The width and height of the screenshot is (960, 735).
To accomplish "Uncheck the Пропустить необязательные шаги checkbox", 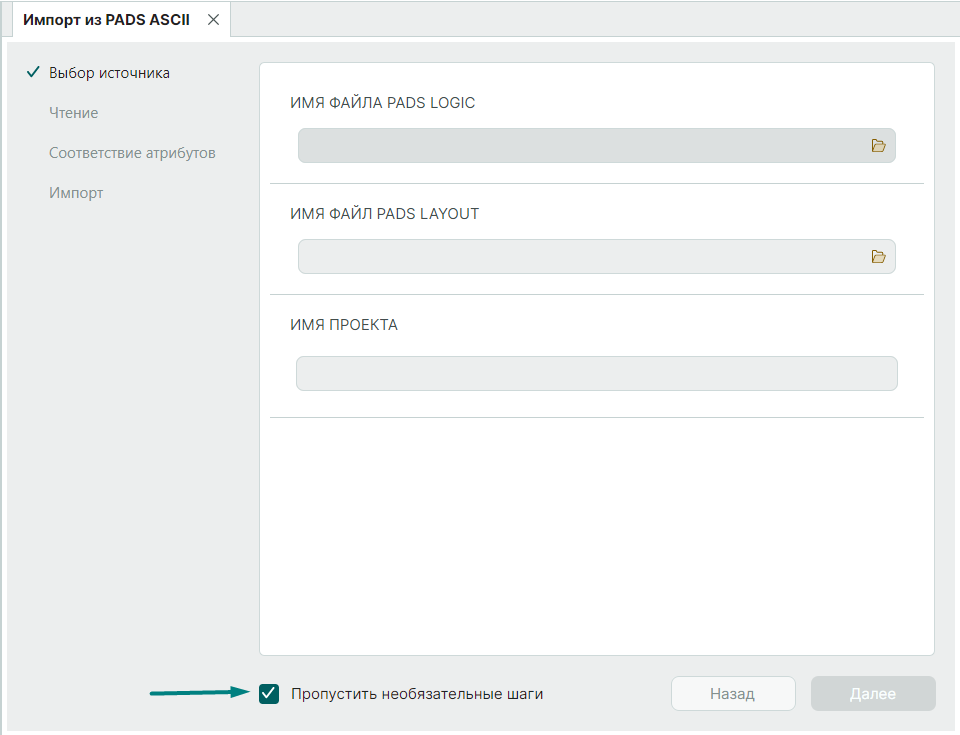I will [269, 694].
